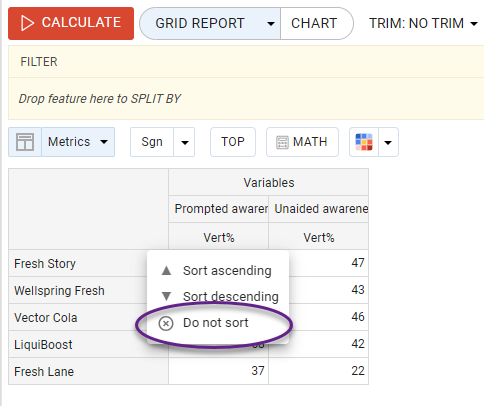Open the Metrics dropdown
The width and height of the screenshot is (484, 406).
point(78,142)
